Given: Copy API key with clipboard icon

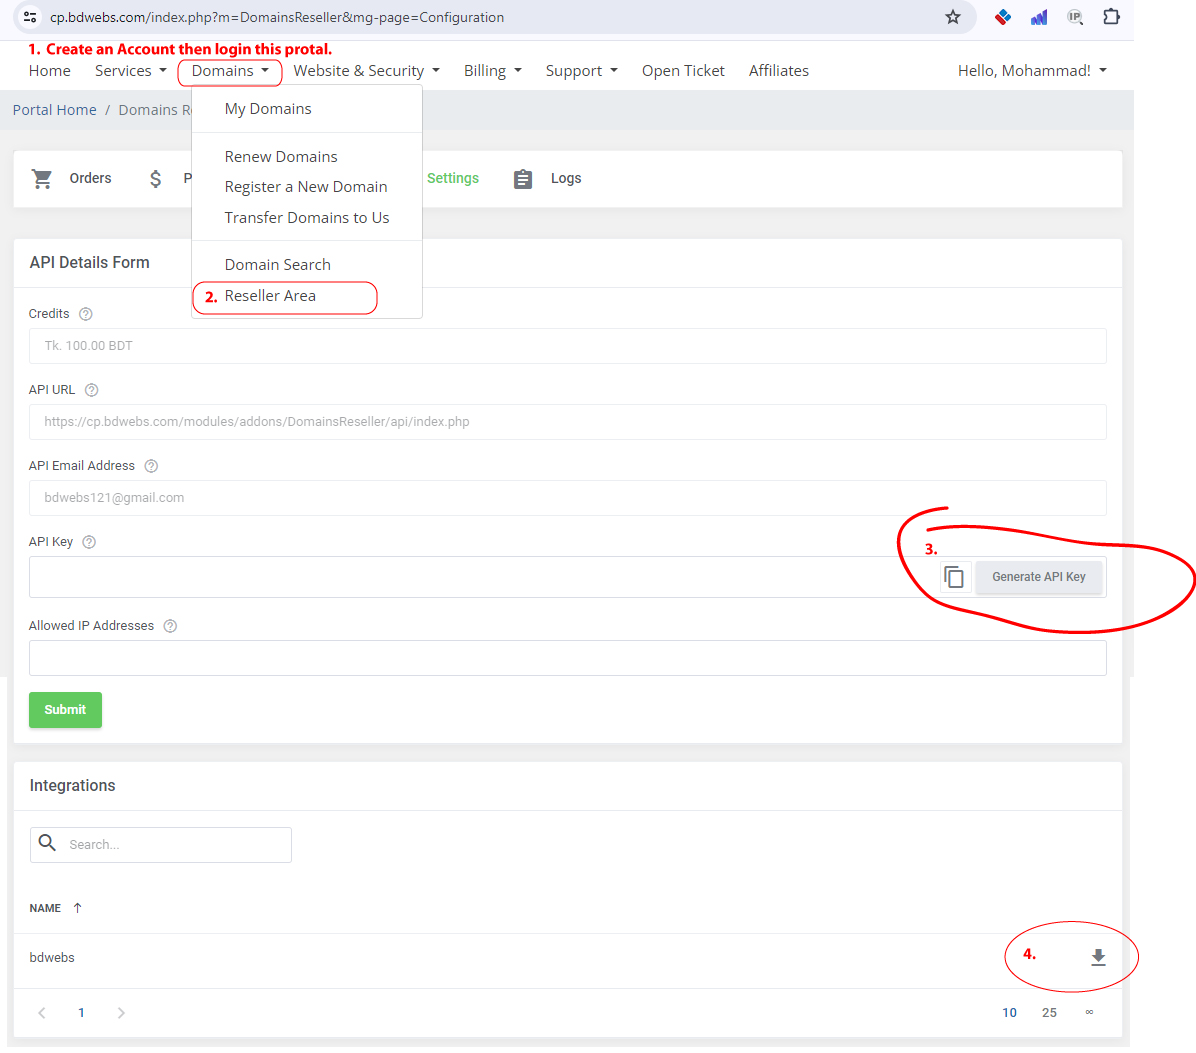Looking at the screenshot, I should pos(953,577).
